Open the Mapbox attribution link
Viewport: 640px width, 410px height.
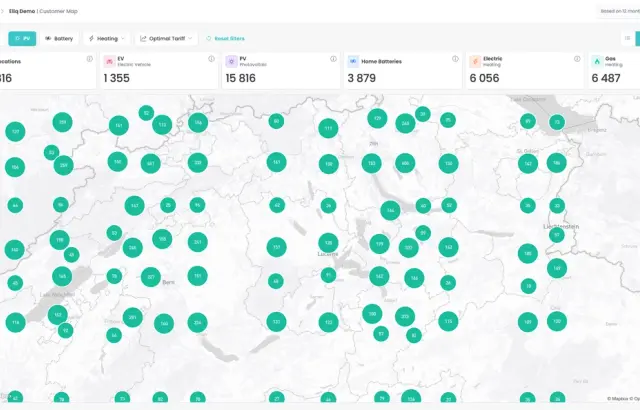(619, 399)
